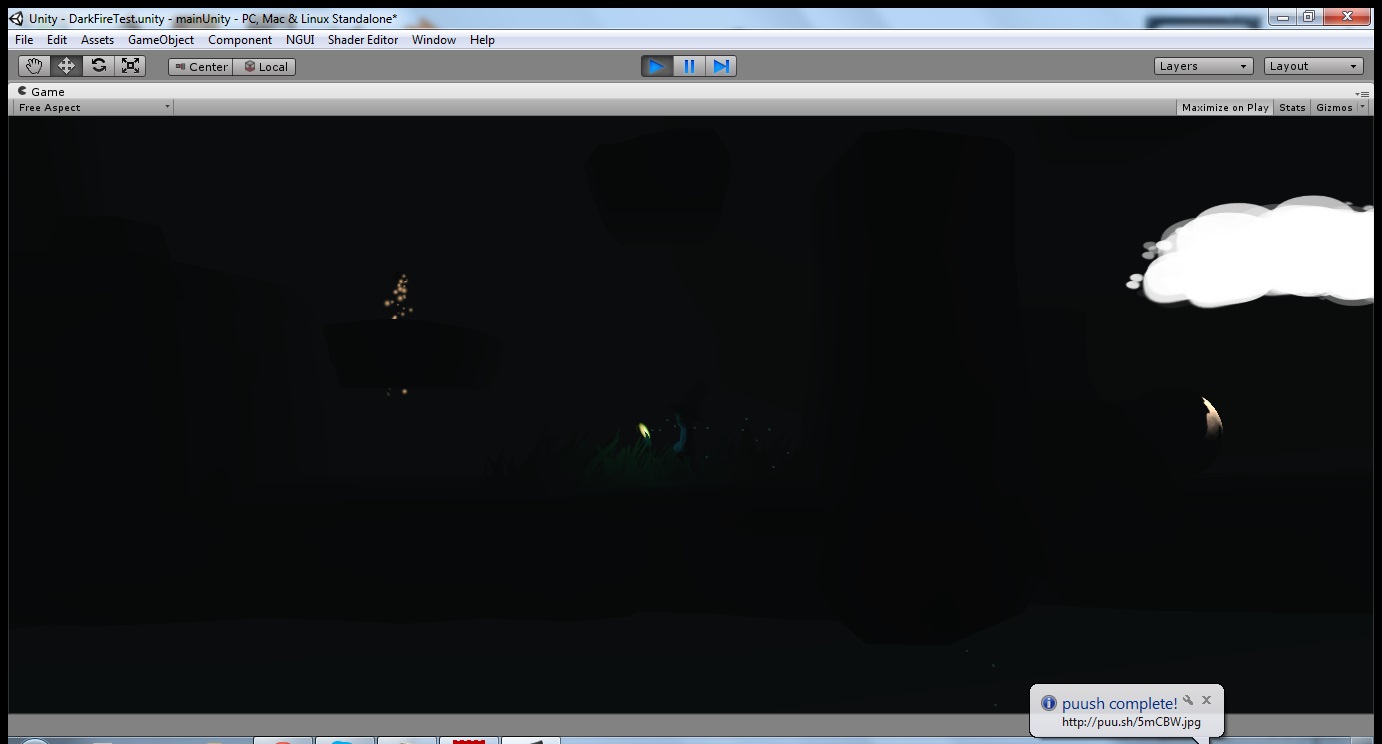Open the Free Aspect dropdown
The width and height of the screenshot is (1382, 744).
point(93,107)
